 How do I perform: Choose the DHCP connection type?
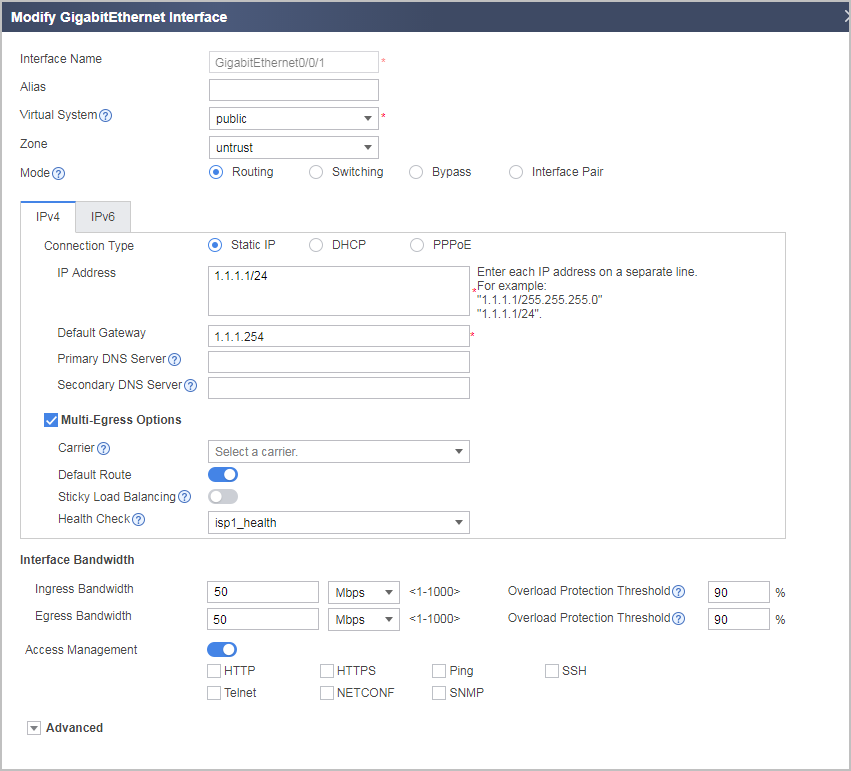pos(316,245)
